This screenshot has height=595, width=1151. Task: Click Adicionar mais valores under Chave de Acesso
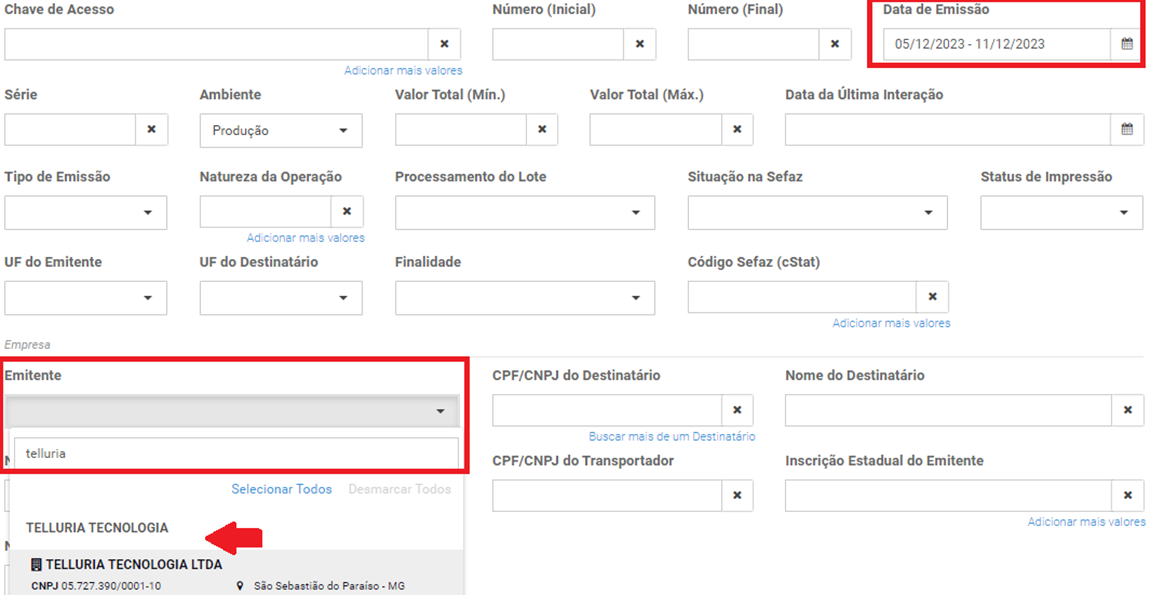click(x=403, y=70)
